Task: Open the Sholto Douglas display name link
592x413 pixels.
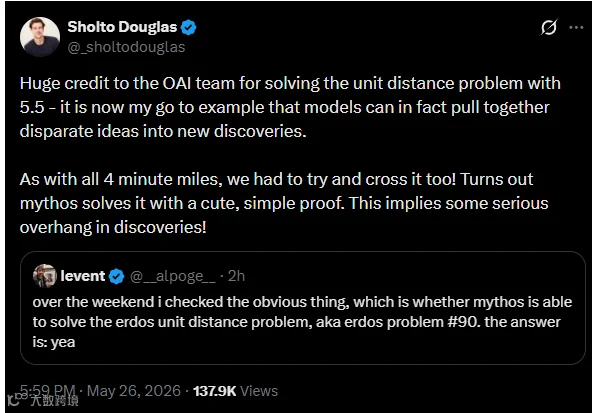Action: [122, 27]
